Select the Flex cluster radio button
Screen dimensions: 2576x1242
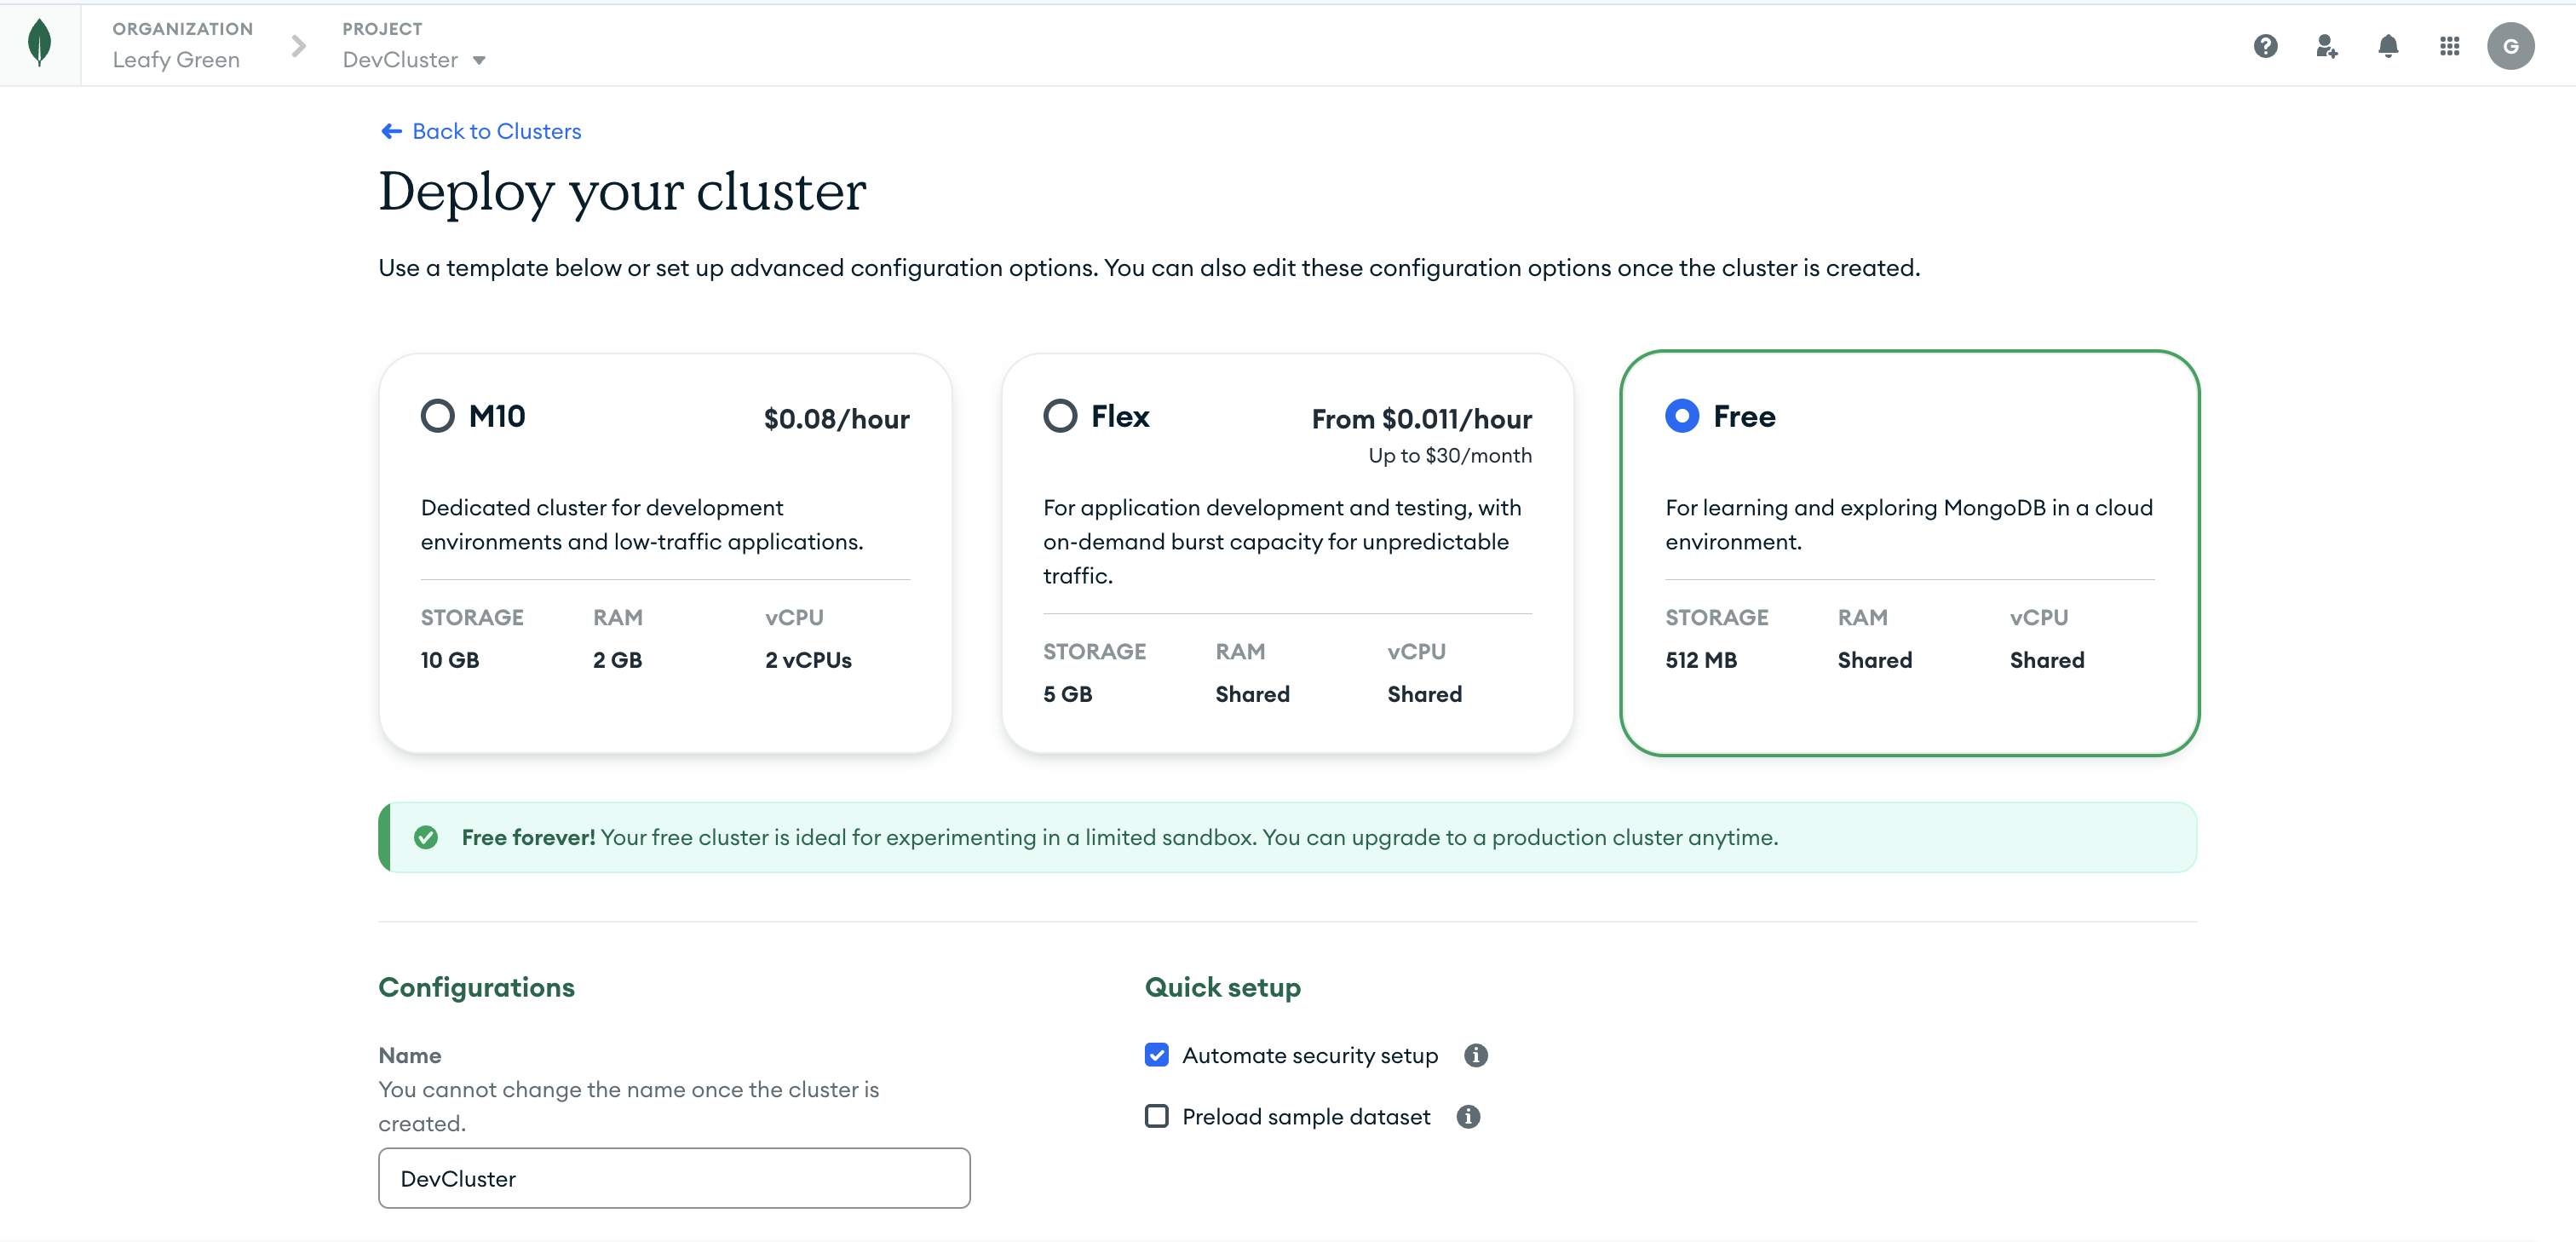pos(1060,416)
